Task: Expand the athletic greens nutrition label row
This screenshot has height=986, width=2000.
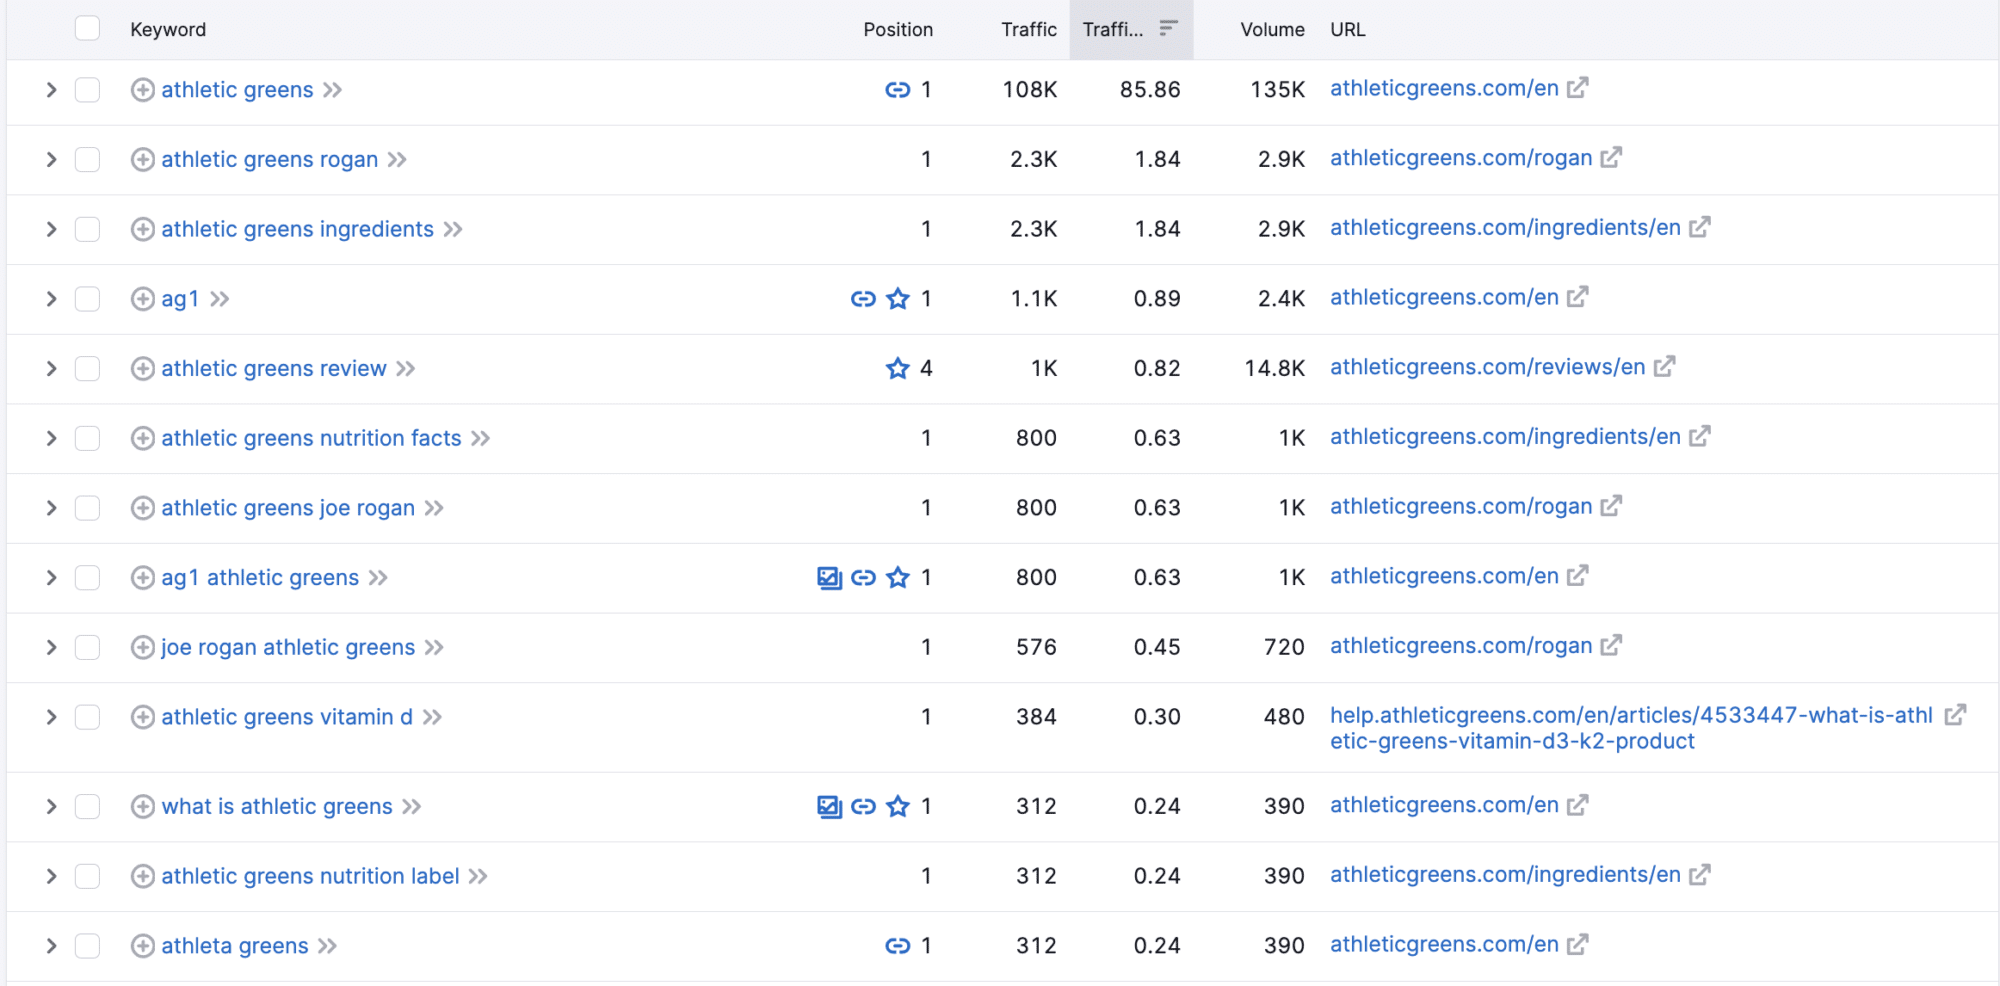Action: click(x=51, y=876)
